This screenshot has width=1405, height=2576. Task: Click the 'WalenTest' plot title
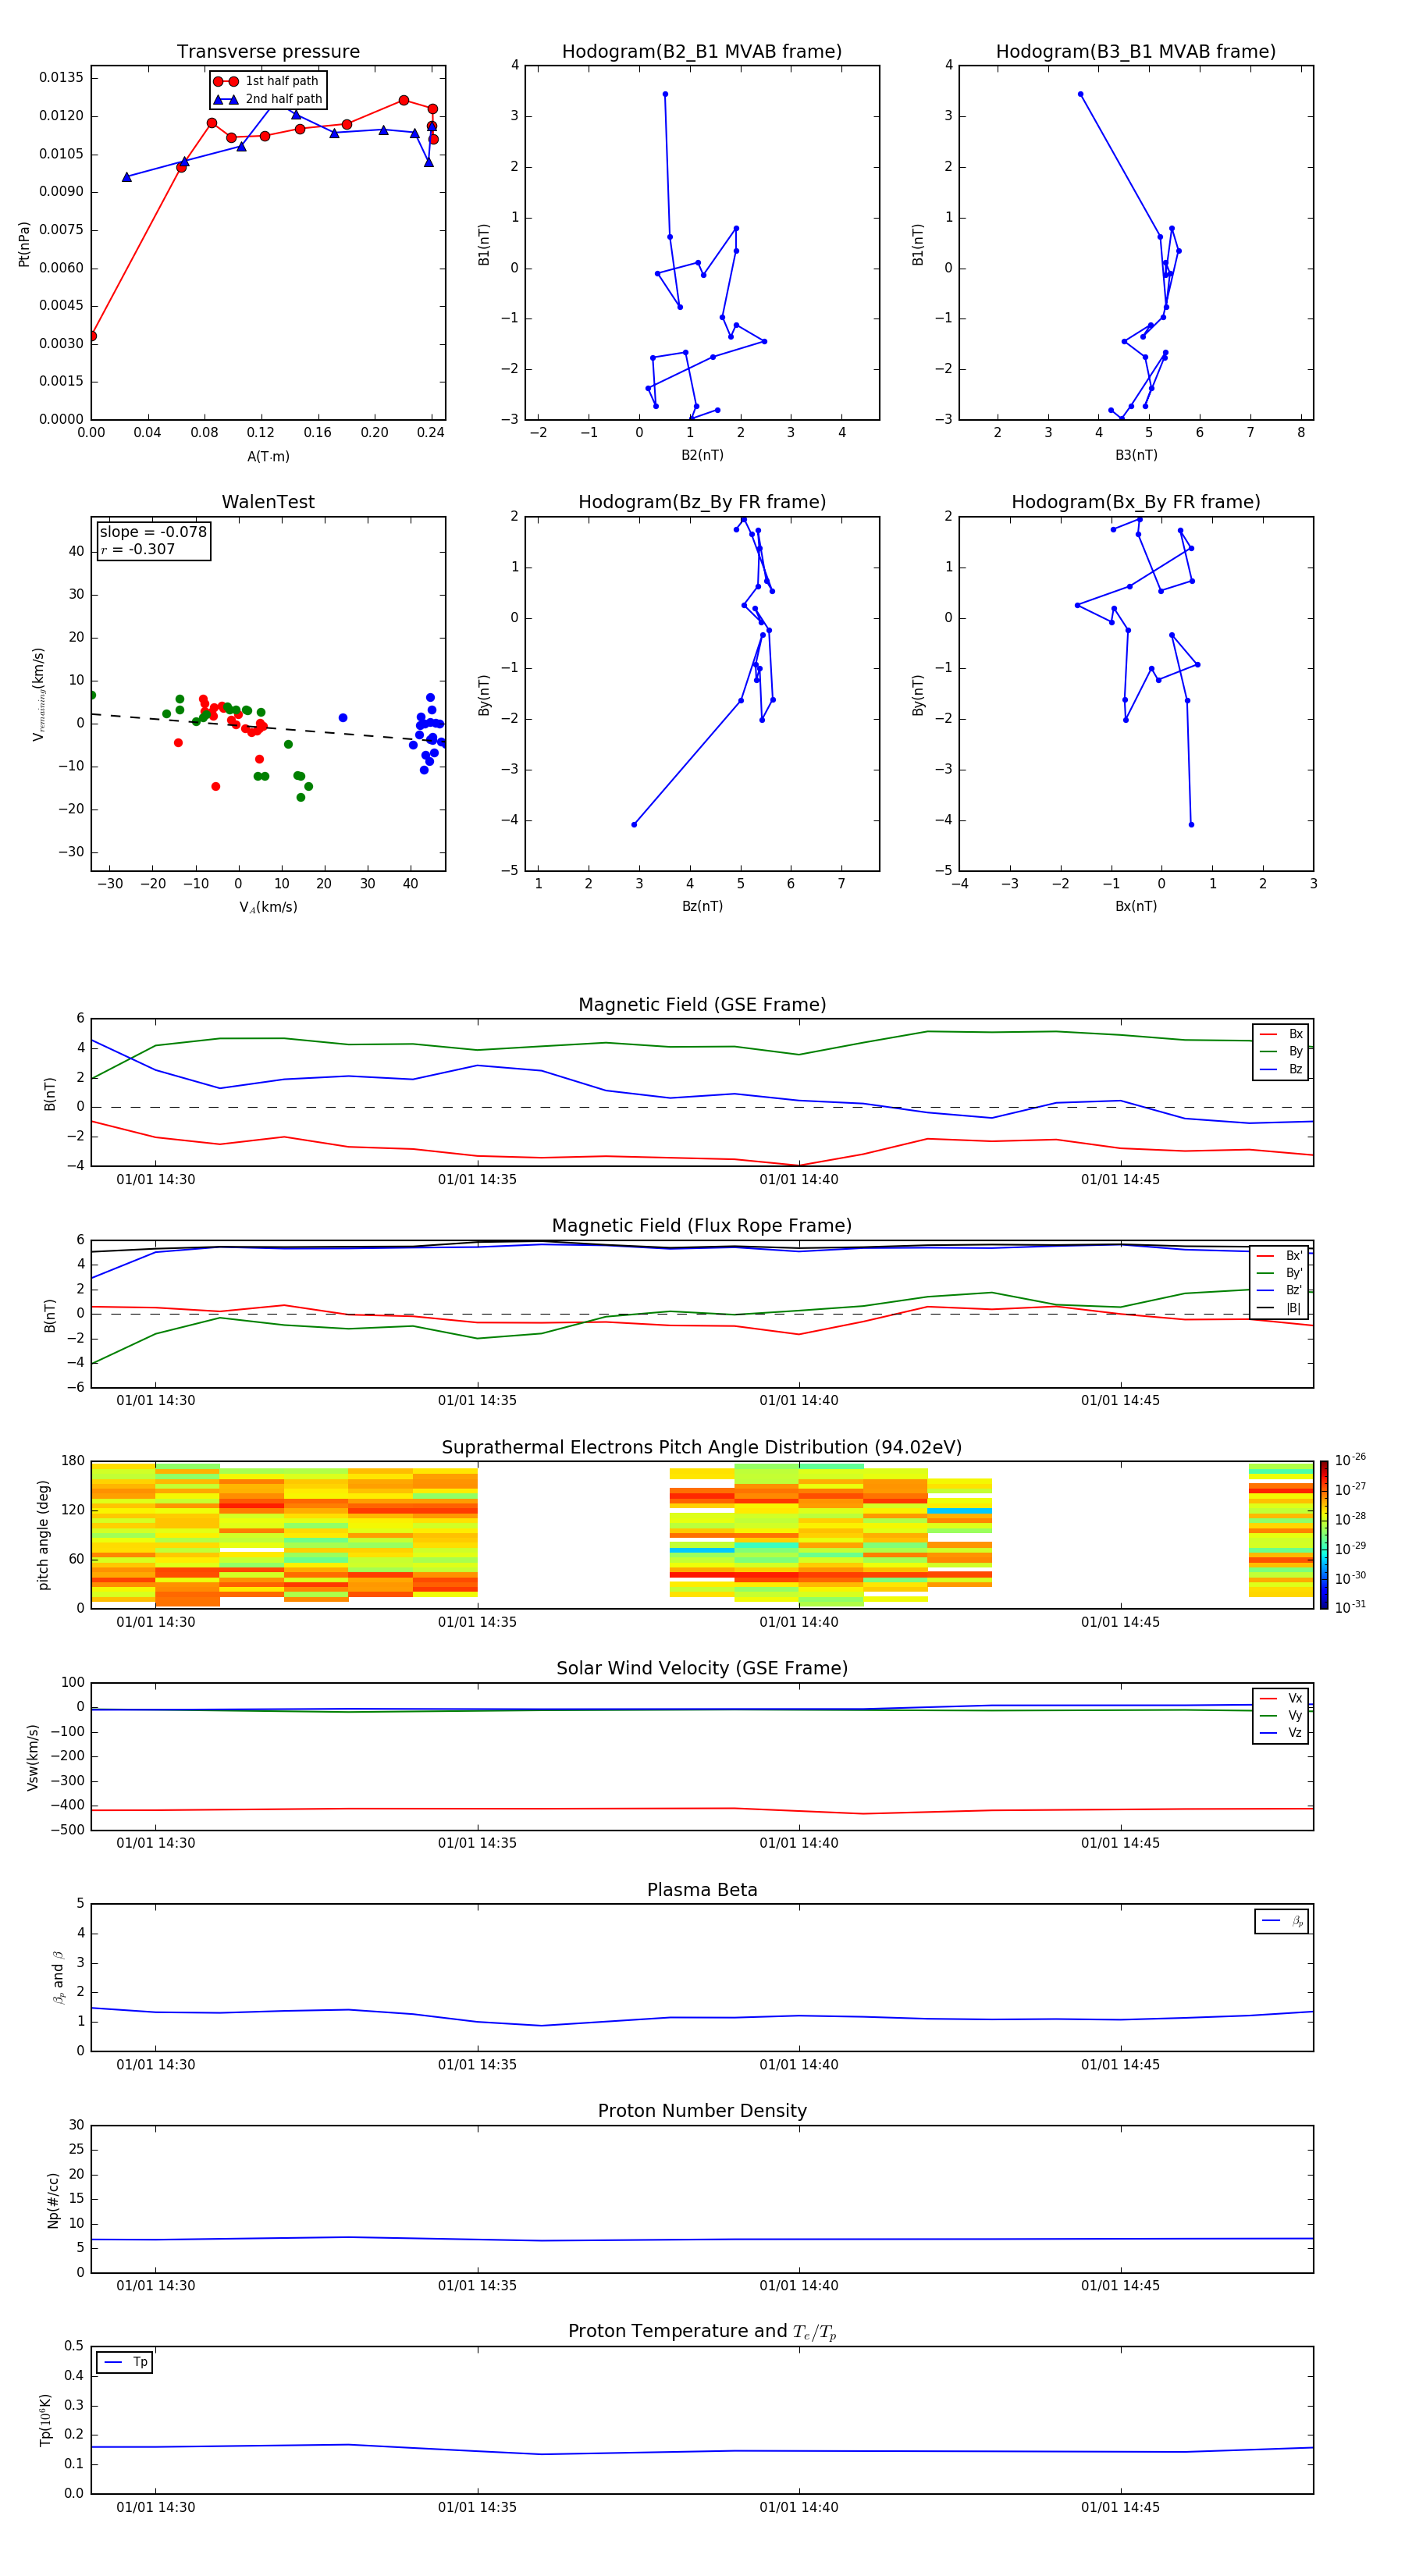pyautogui.click(x=268, y=502)
